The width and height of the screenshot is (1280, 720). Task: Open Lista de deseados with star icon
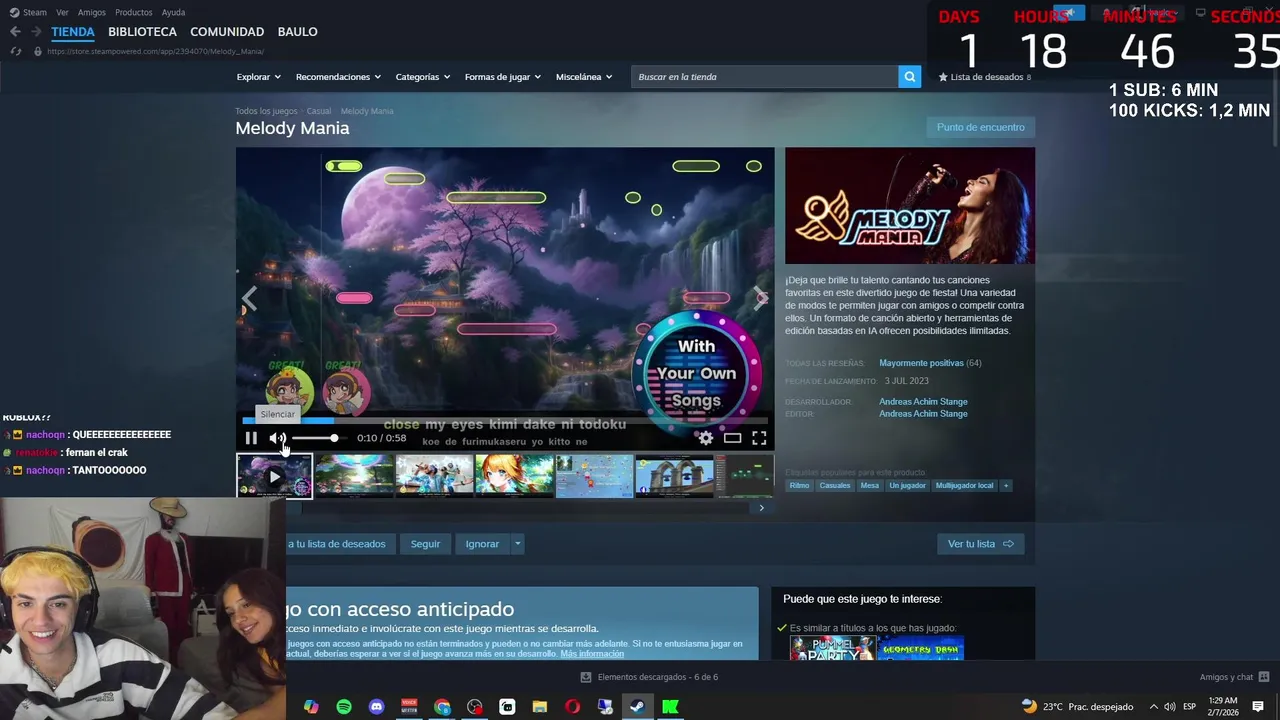(984, 77)
